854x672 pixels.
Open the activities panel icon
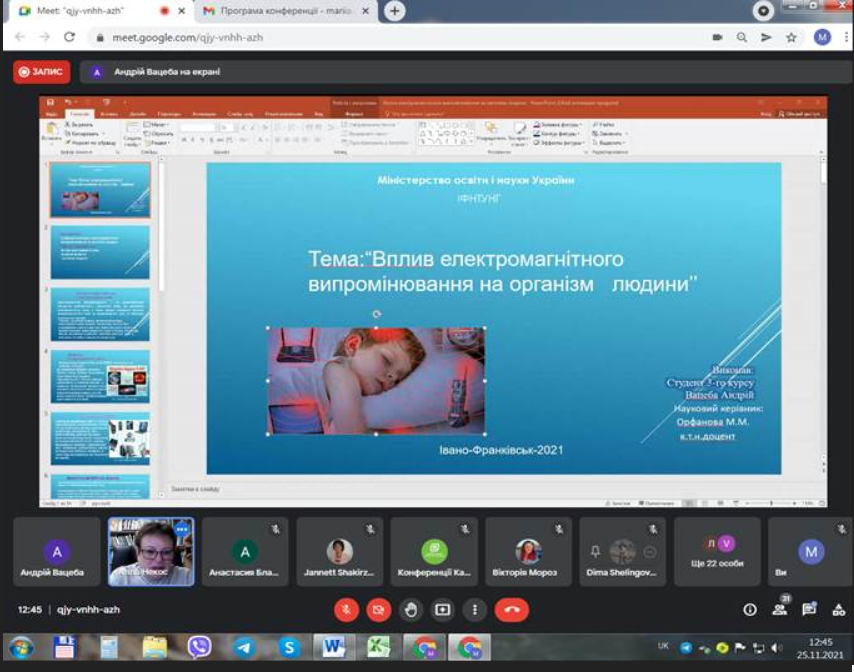pyautogui.click(x=838, y=609)
